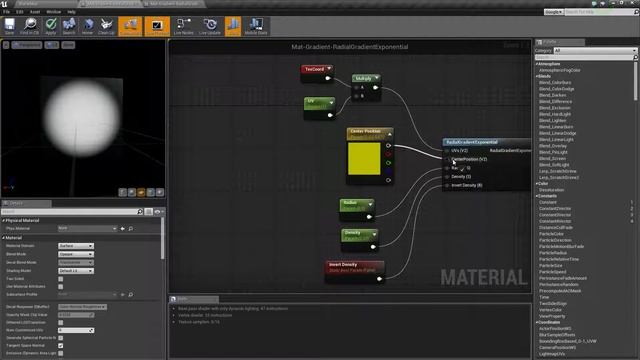Click Mobile Stats toolbar icon
Viewport: 640px width, 360px height.
pyautogui.click(x=256, y=26)
